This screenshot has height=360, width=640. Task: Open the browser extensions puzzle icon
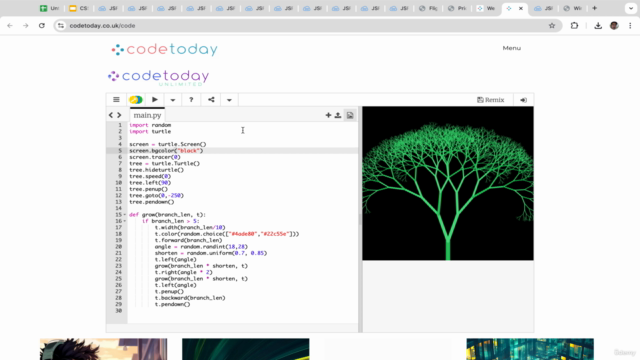coord(574,26)
